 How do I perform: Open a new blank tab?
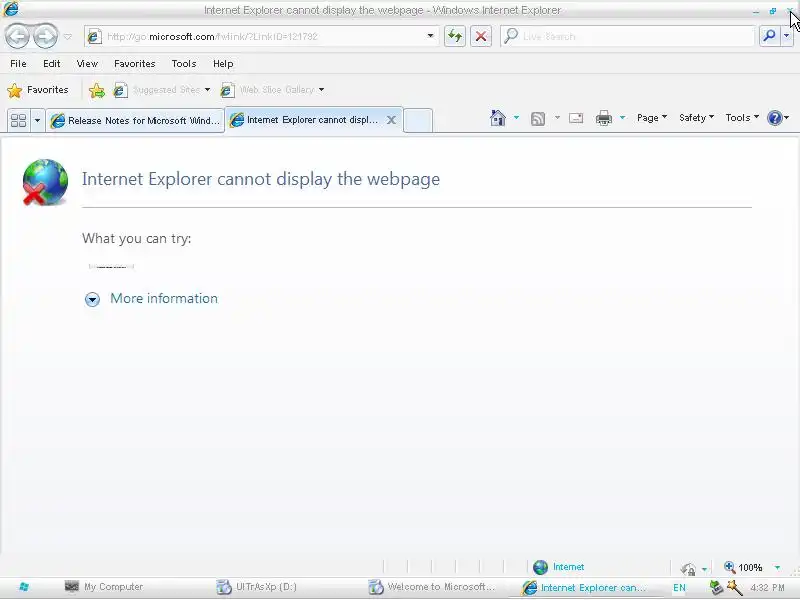(418, 120)
